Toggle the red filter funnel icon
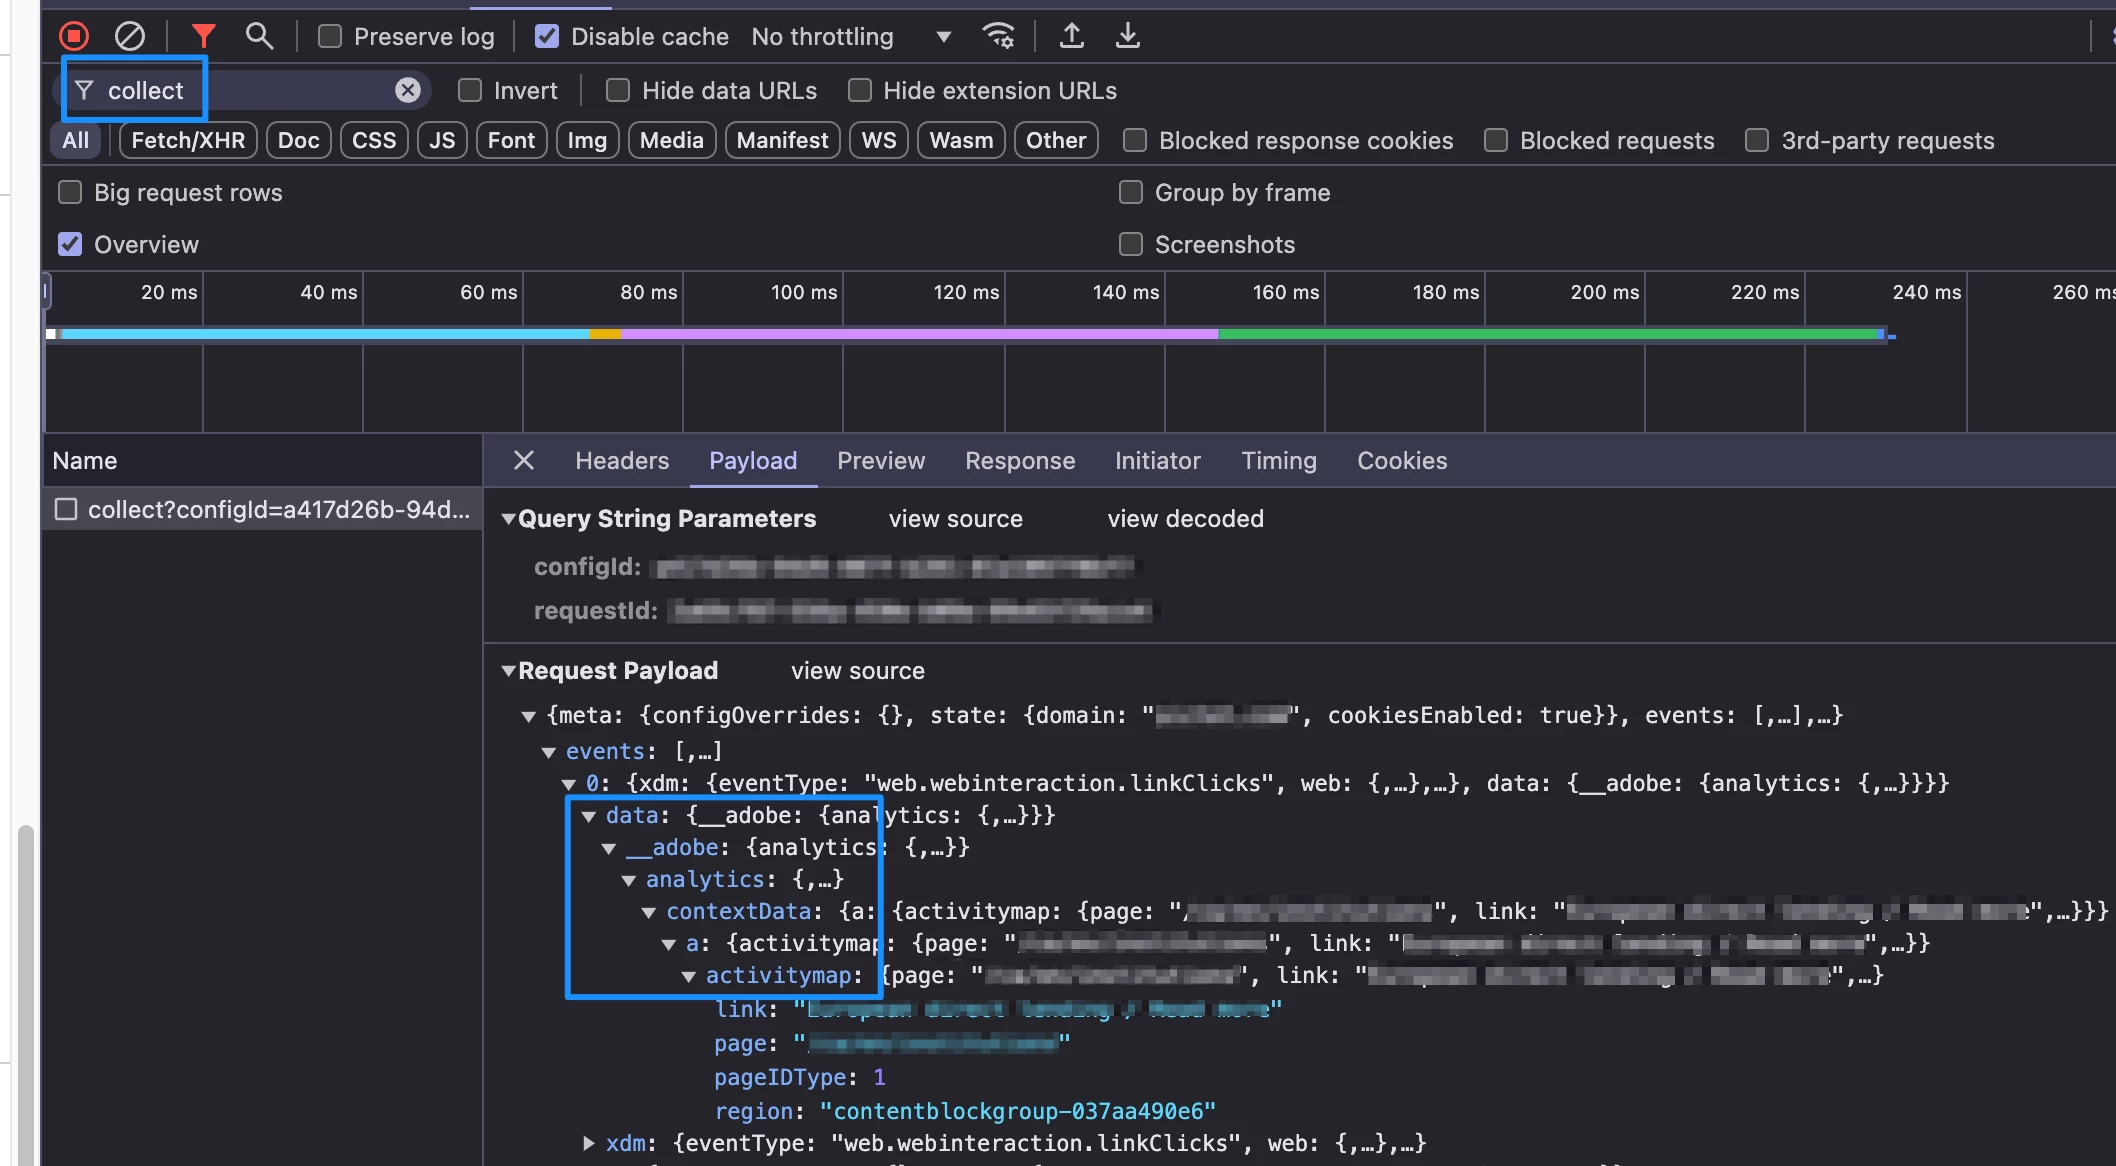This screenshot has height=1166, width=2116. tap(204, 36)
